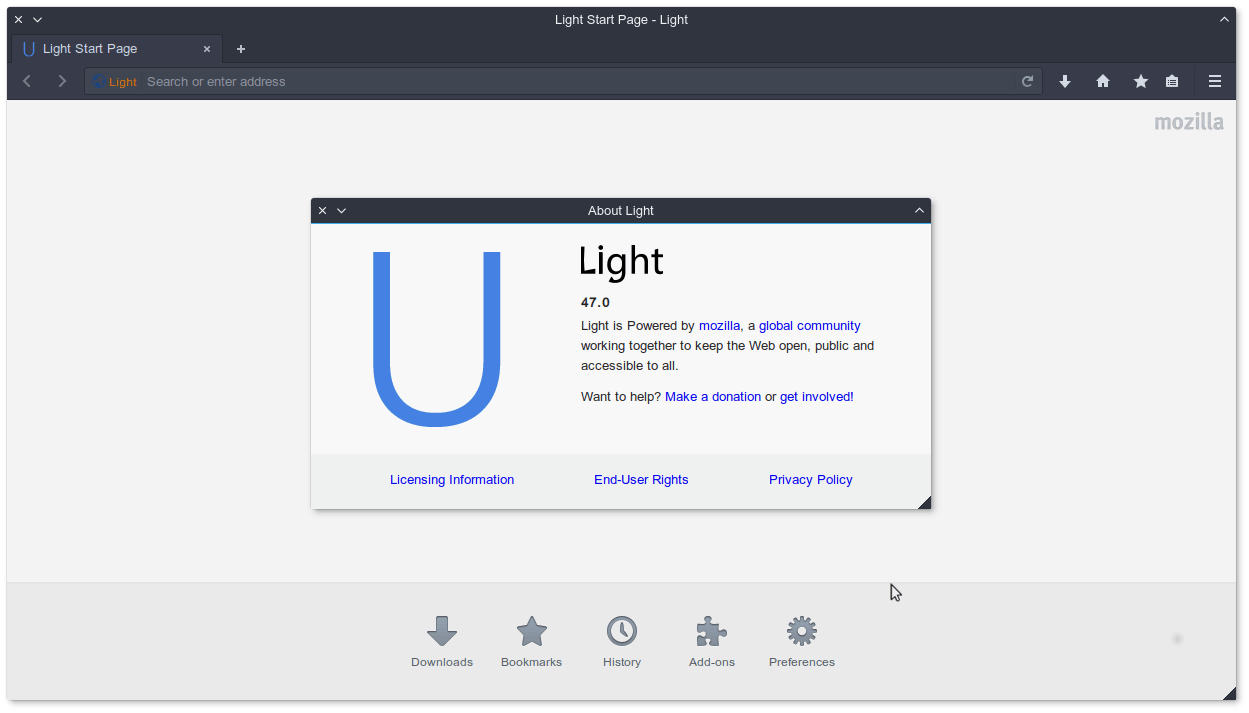Click the toolbar downloads arrow icon
The image size is (1249, 713).
(1065, 82)
